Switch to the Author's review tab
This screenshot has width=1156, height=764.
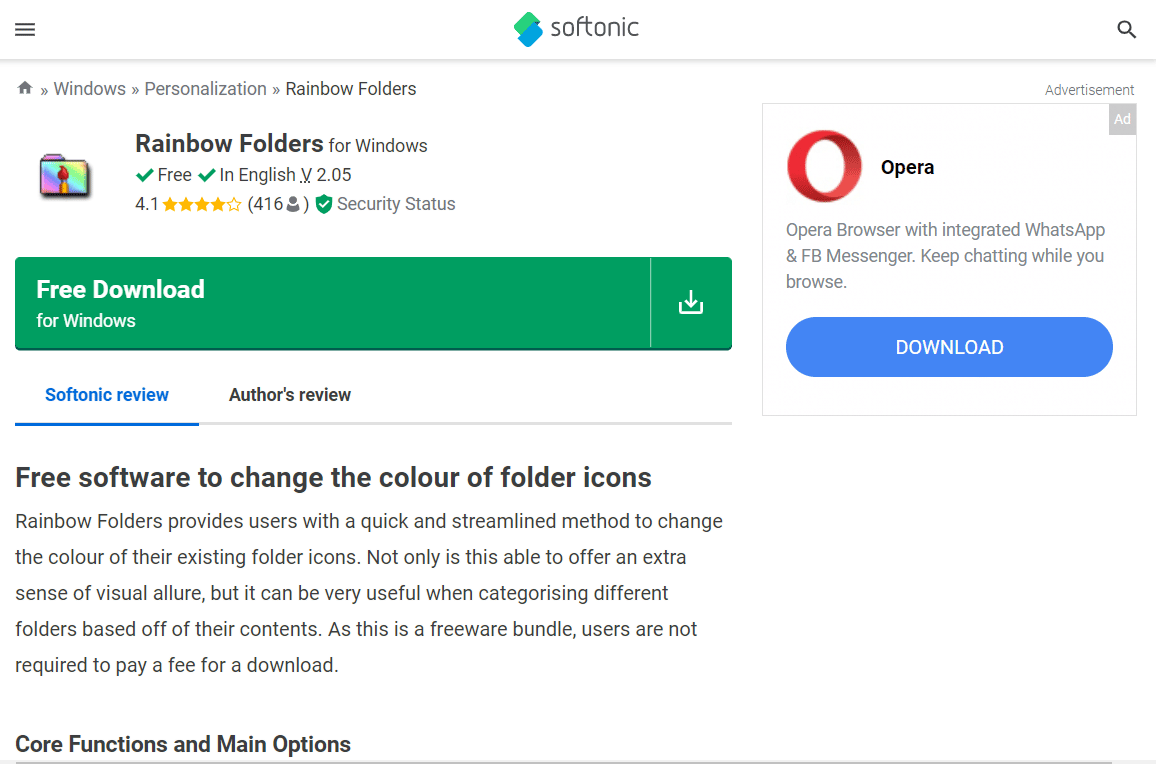[290, 395]
